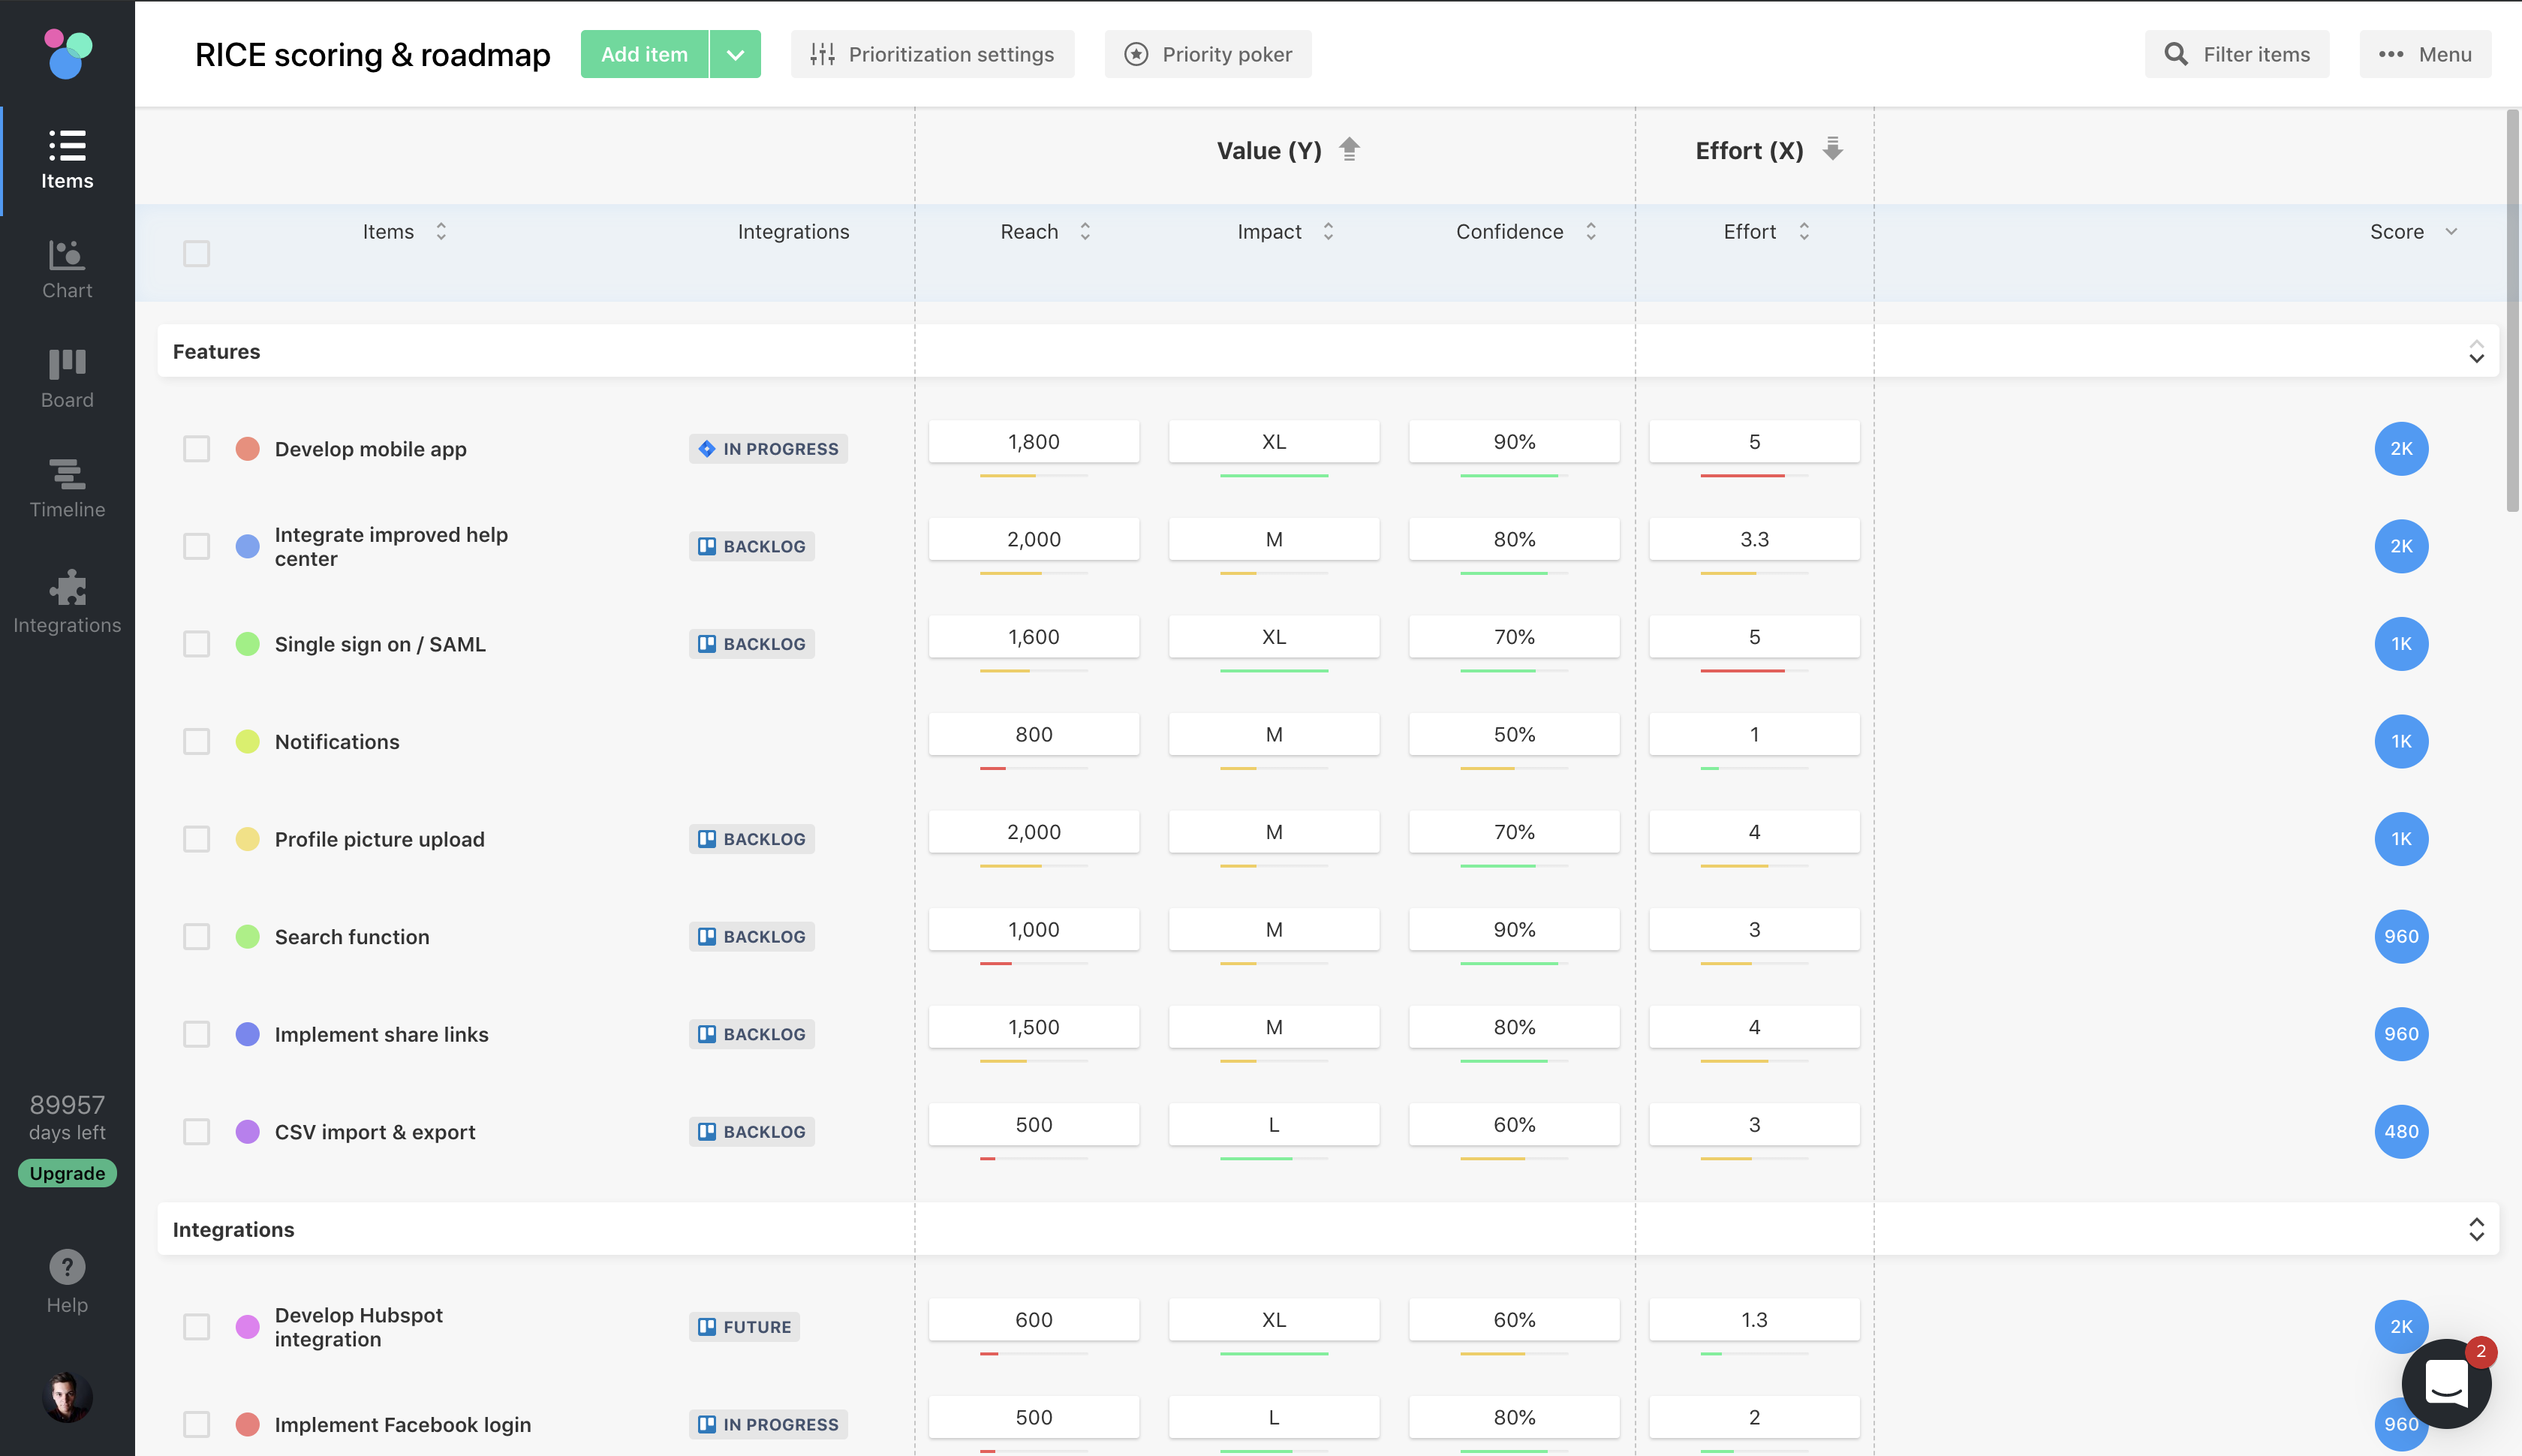The height and width of the screenshot is (1456, 2522).
Task: Switch to the Chart view
Action: (x=66, y=268)
